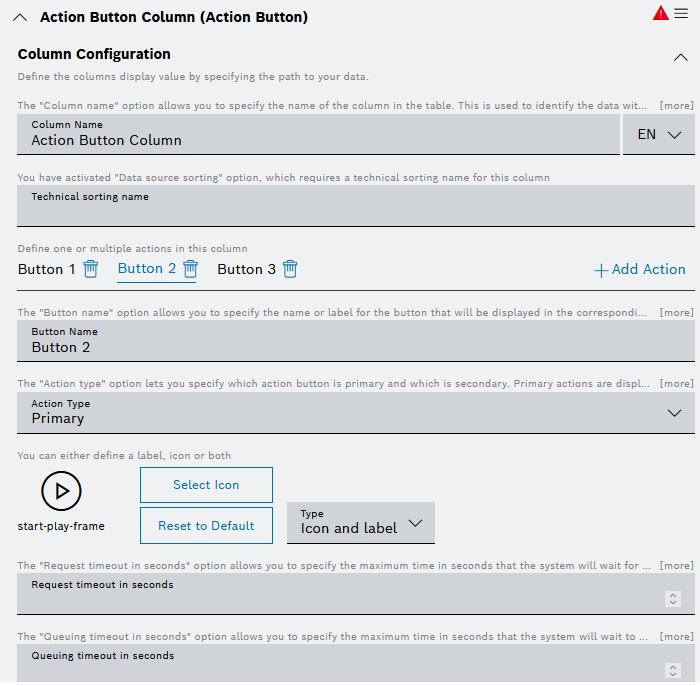Viewport: 700px width, 686px height.
Task: Click more link beside Button name description
Action: (677, 313)
